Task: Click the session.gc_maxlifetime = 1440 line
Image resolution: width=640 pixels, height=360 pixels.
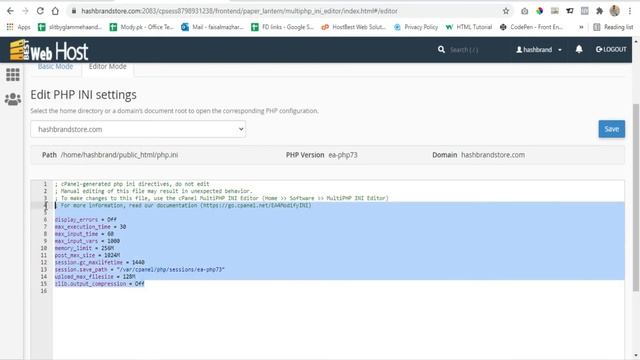Action: pos(100,262)
